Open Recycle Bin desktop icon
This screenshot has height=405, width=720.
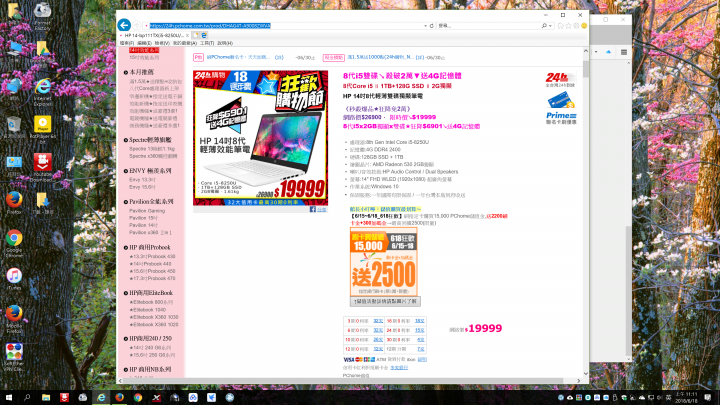point(14,128)
